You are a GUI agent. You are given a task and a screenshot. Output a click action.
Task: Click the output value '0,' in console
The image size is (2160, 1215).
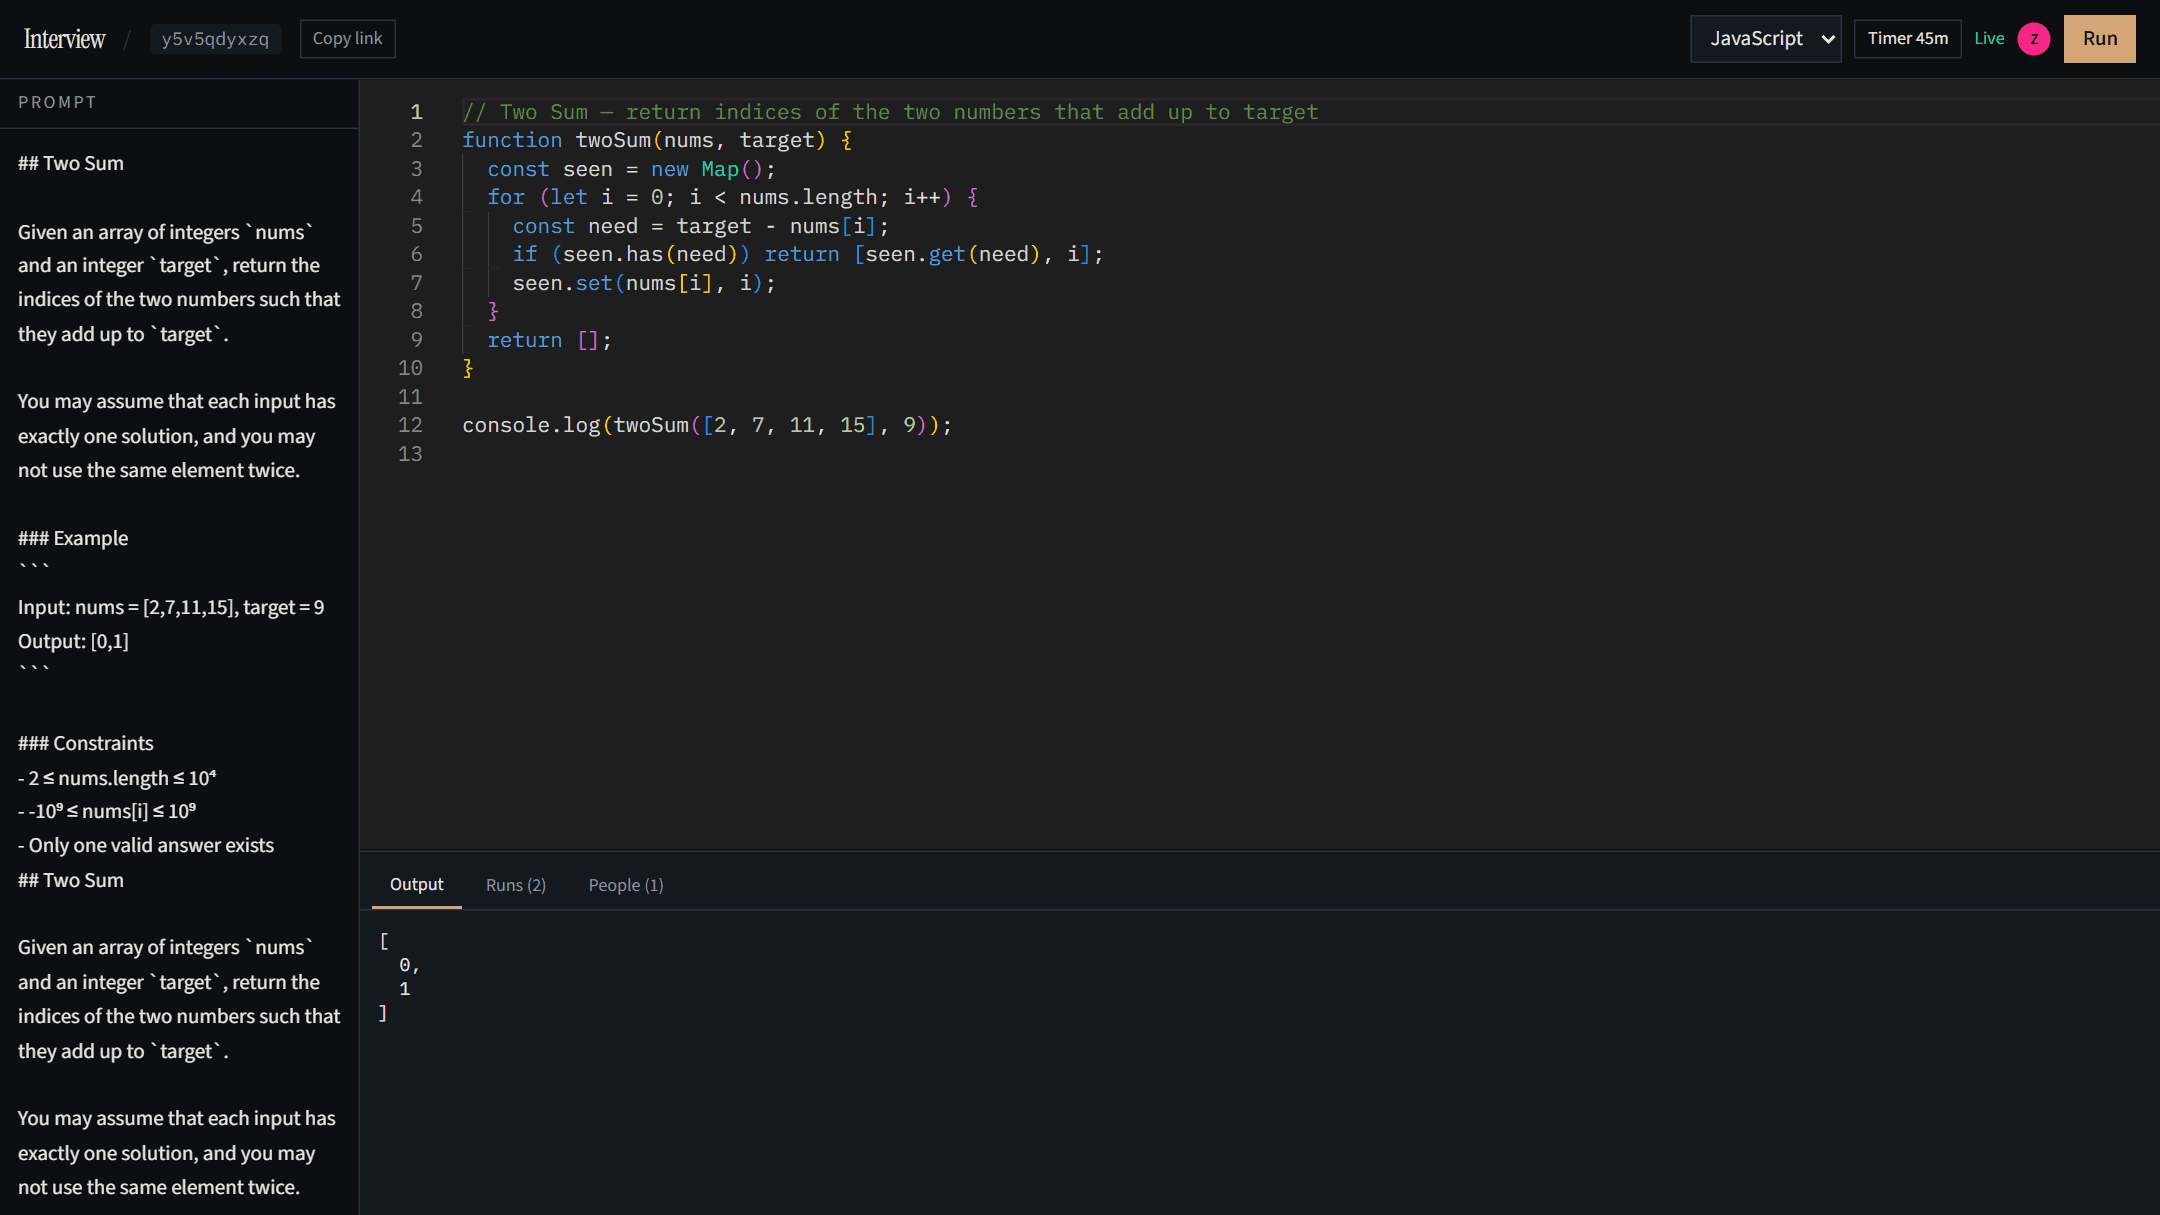409,965
